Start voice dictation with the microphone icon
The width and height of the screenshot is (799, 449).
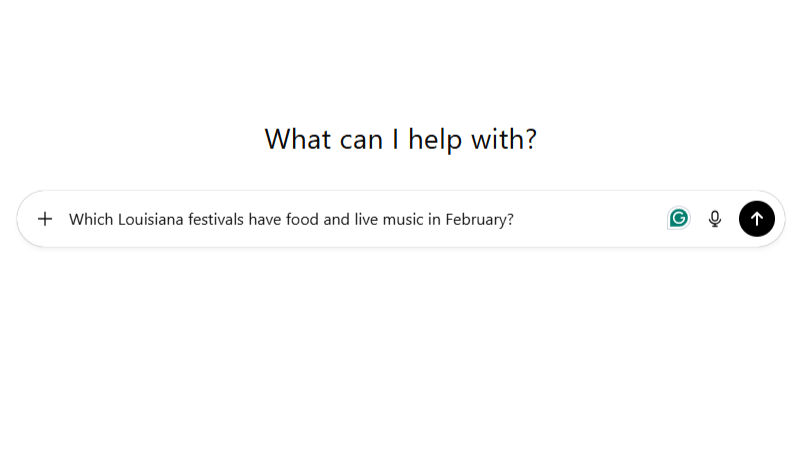(715, 219)
